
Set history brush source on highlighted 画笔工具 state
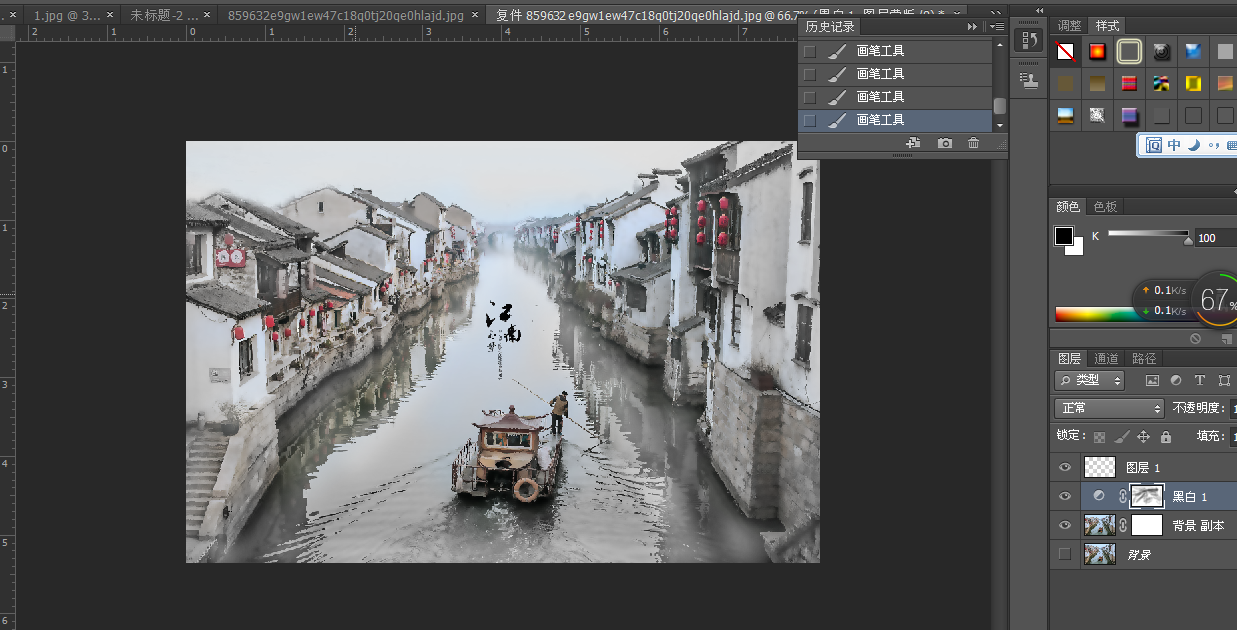[x=810, y=120]
